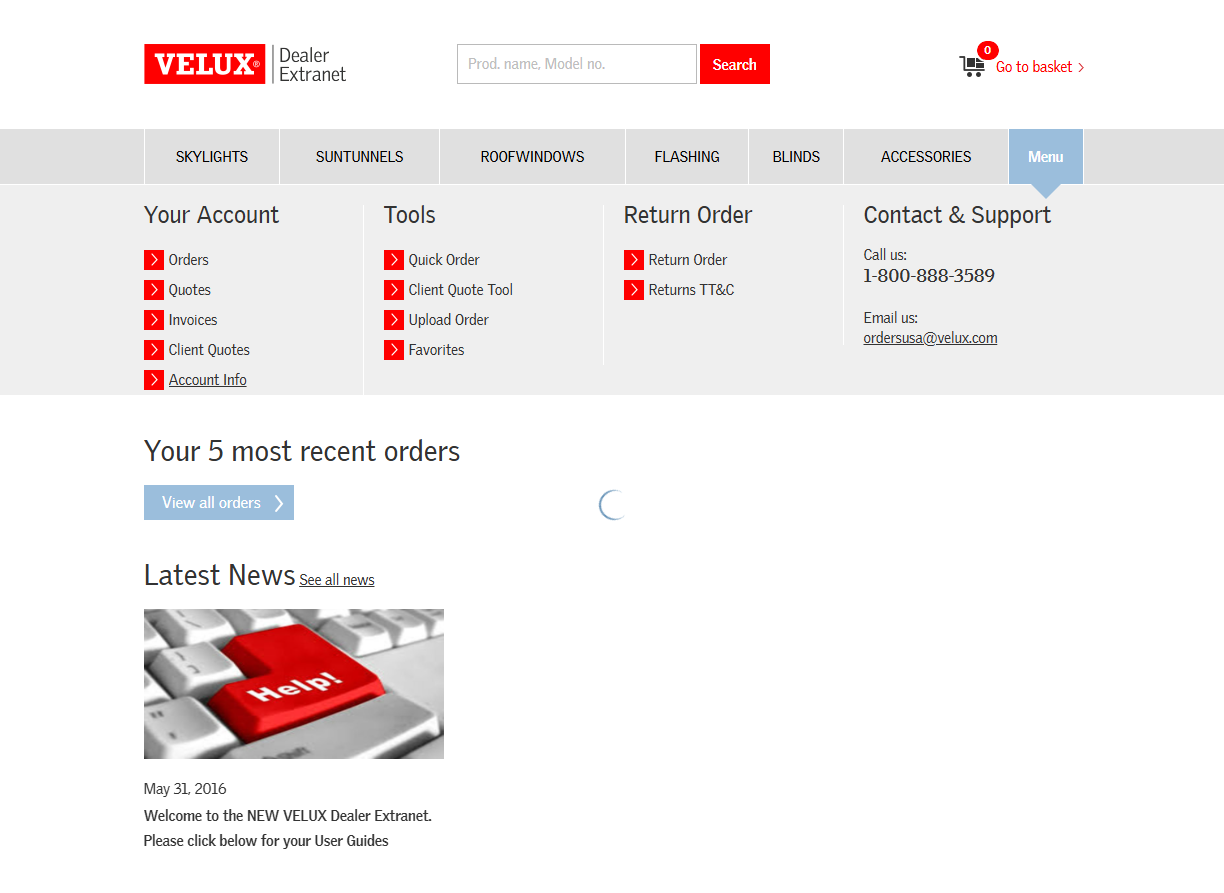Open the Account Info link
The image size is (1224, 893).
pyautogui.click(x=207, y=380)
